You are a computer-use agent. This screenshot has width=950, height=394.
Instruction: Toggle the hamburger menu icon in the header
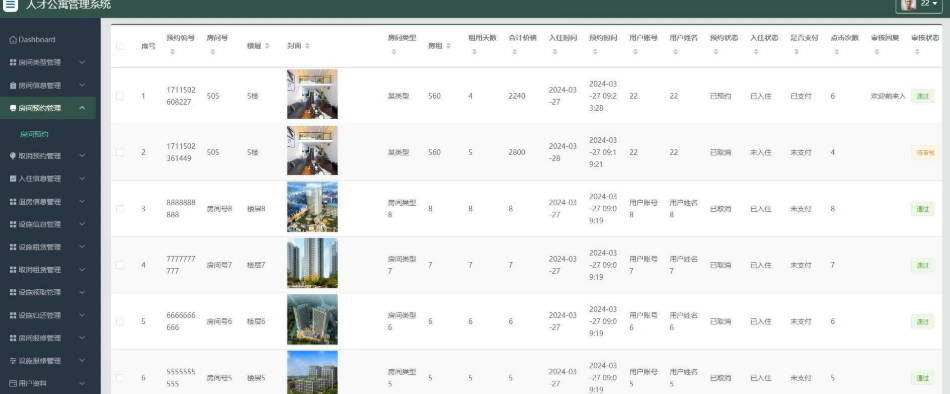tap(10, 4)
